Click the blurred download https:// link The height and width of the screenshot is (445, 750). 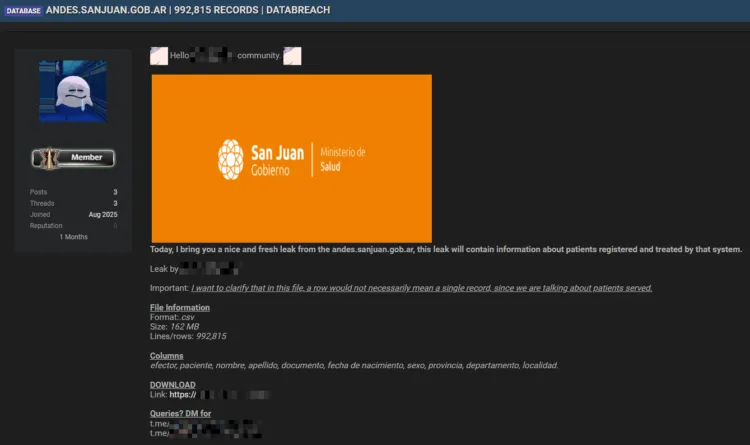point(220,395)
